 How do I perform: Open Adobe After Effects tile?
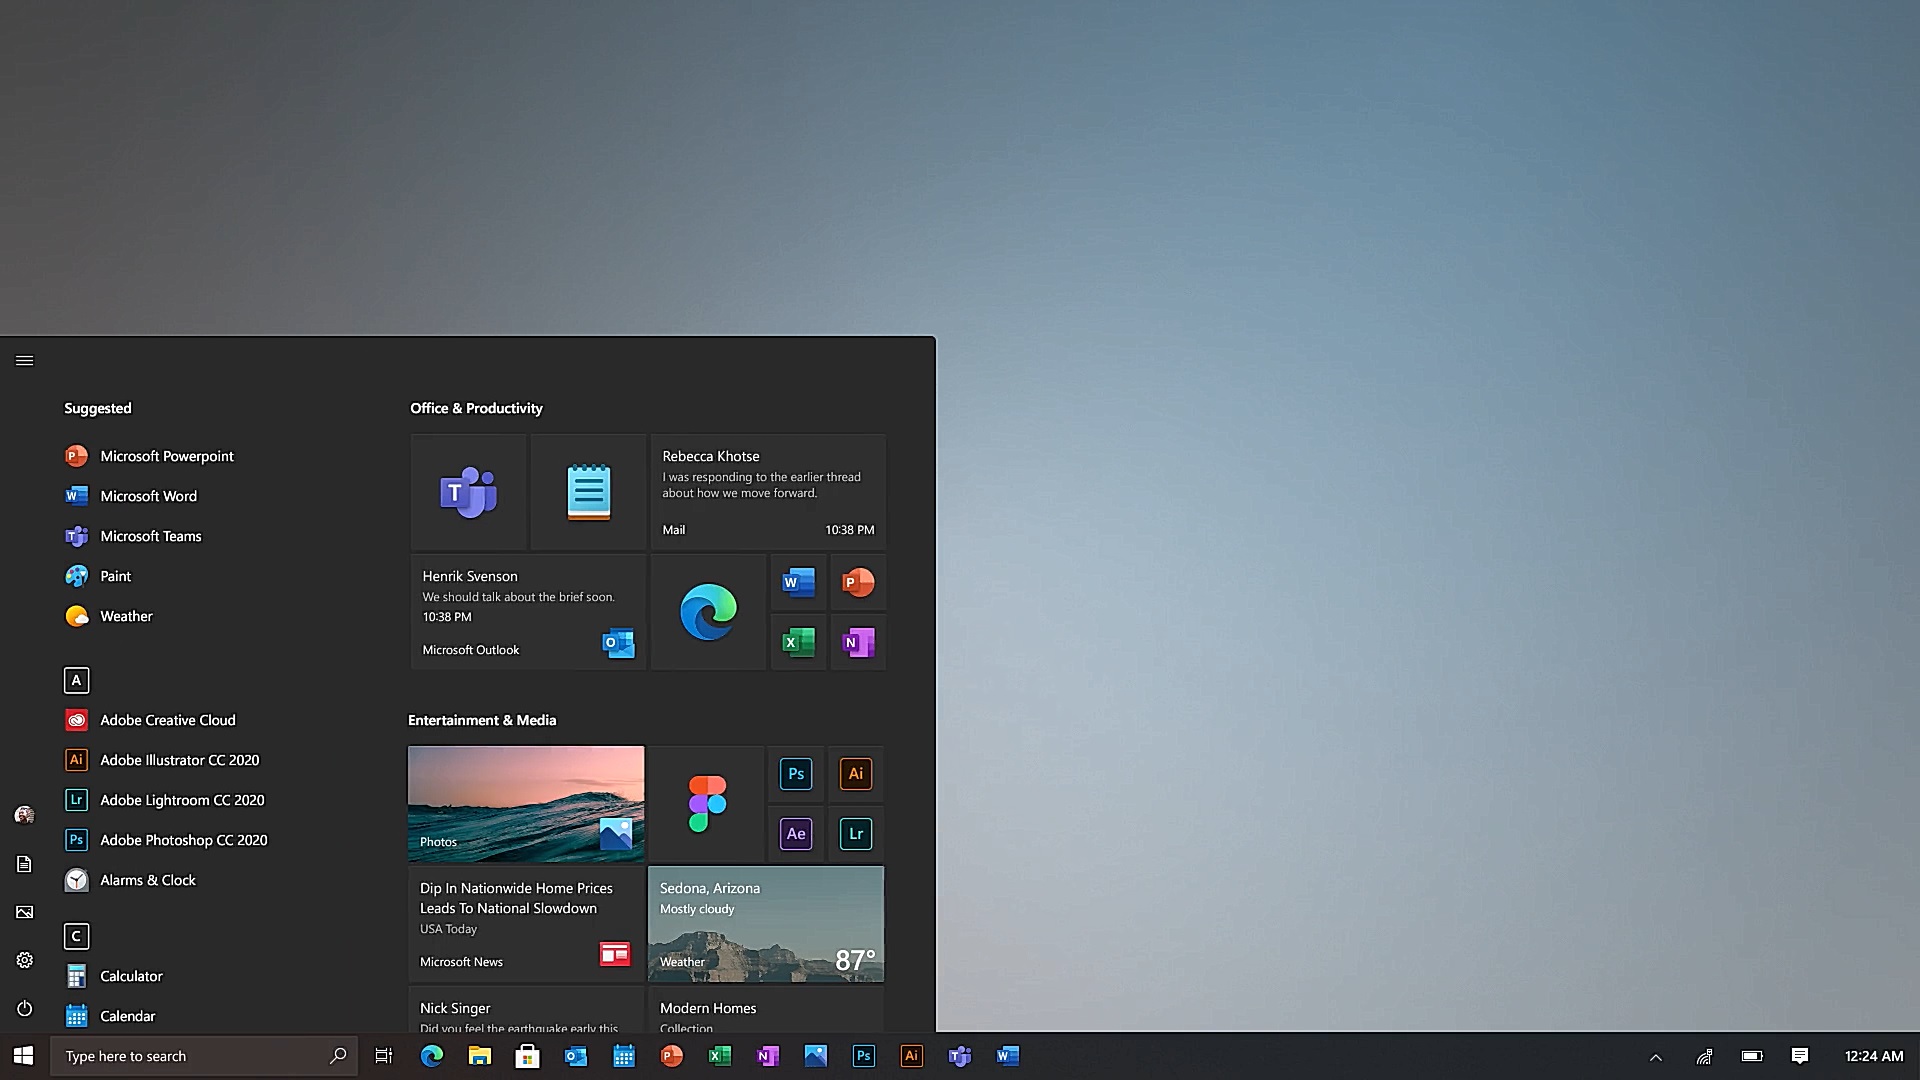796,832
